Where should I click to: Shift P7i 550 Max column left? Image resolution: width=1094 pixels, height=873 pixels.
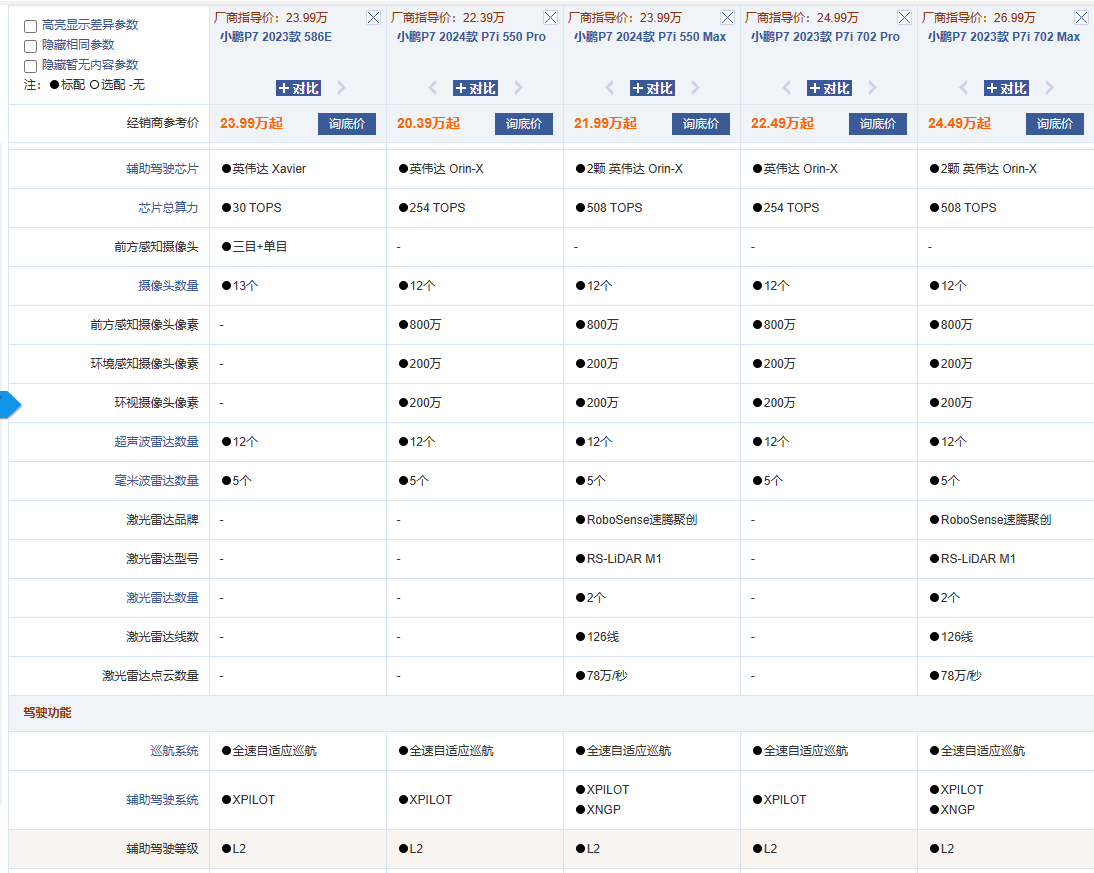[610, 88]
